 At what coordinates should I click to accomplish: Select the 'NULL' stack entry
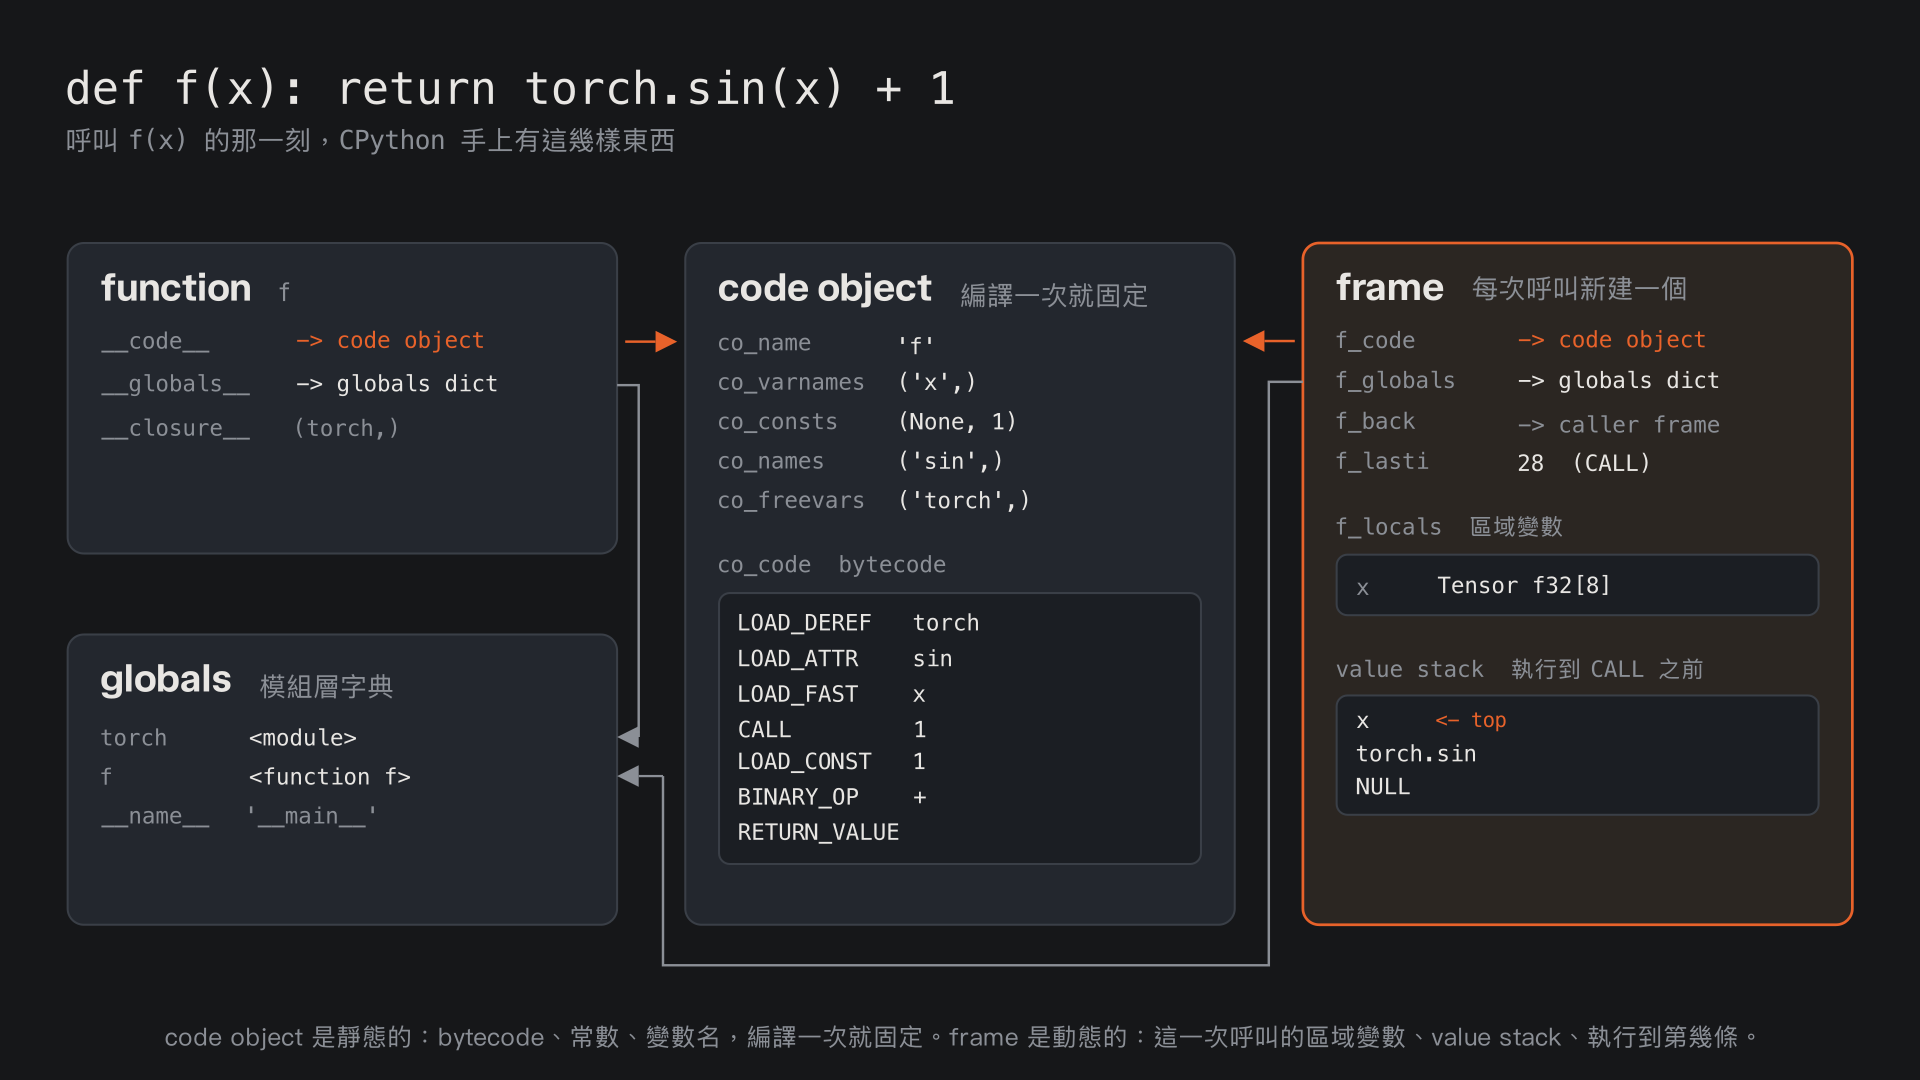point(1383,787)
